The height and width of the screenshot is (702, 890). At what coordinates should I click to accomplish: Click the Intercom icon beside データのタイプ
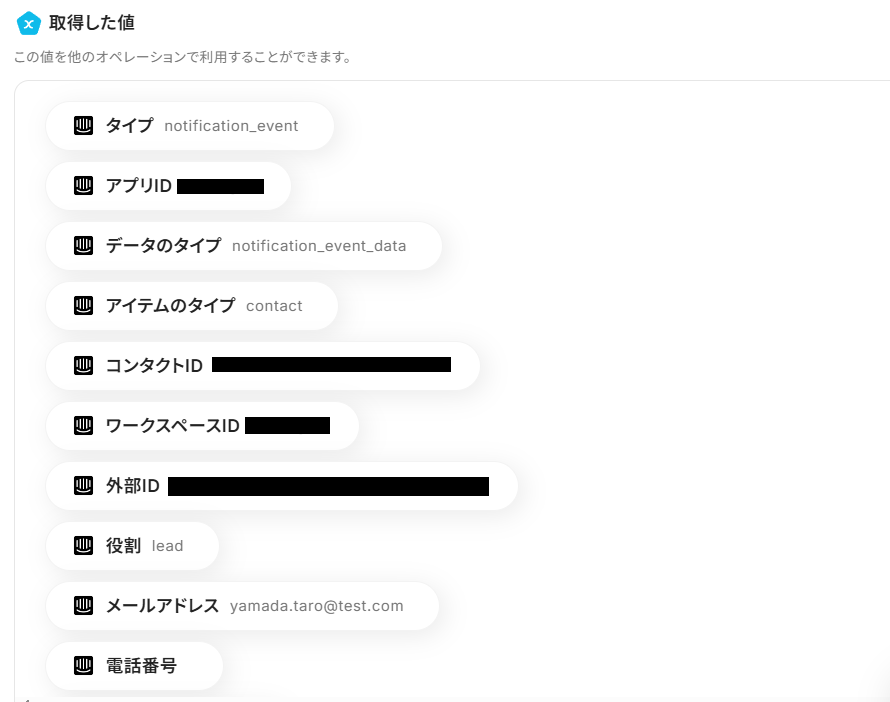tap(84, 246)
